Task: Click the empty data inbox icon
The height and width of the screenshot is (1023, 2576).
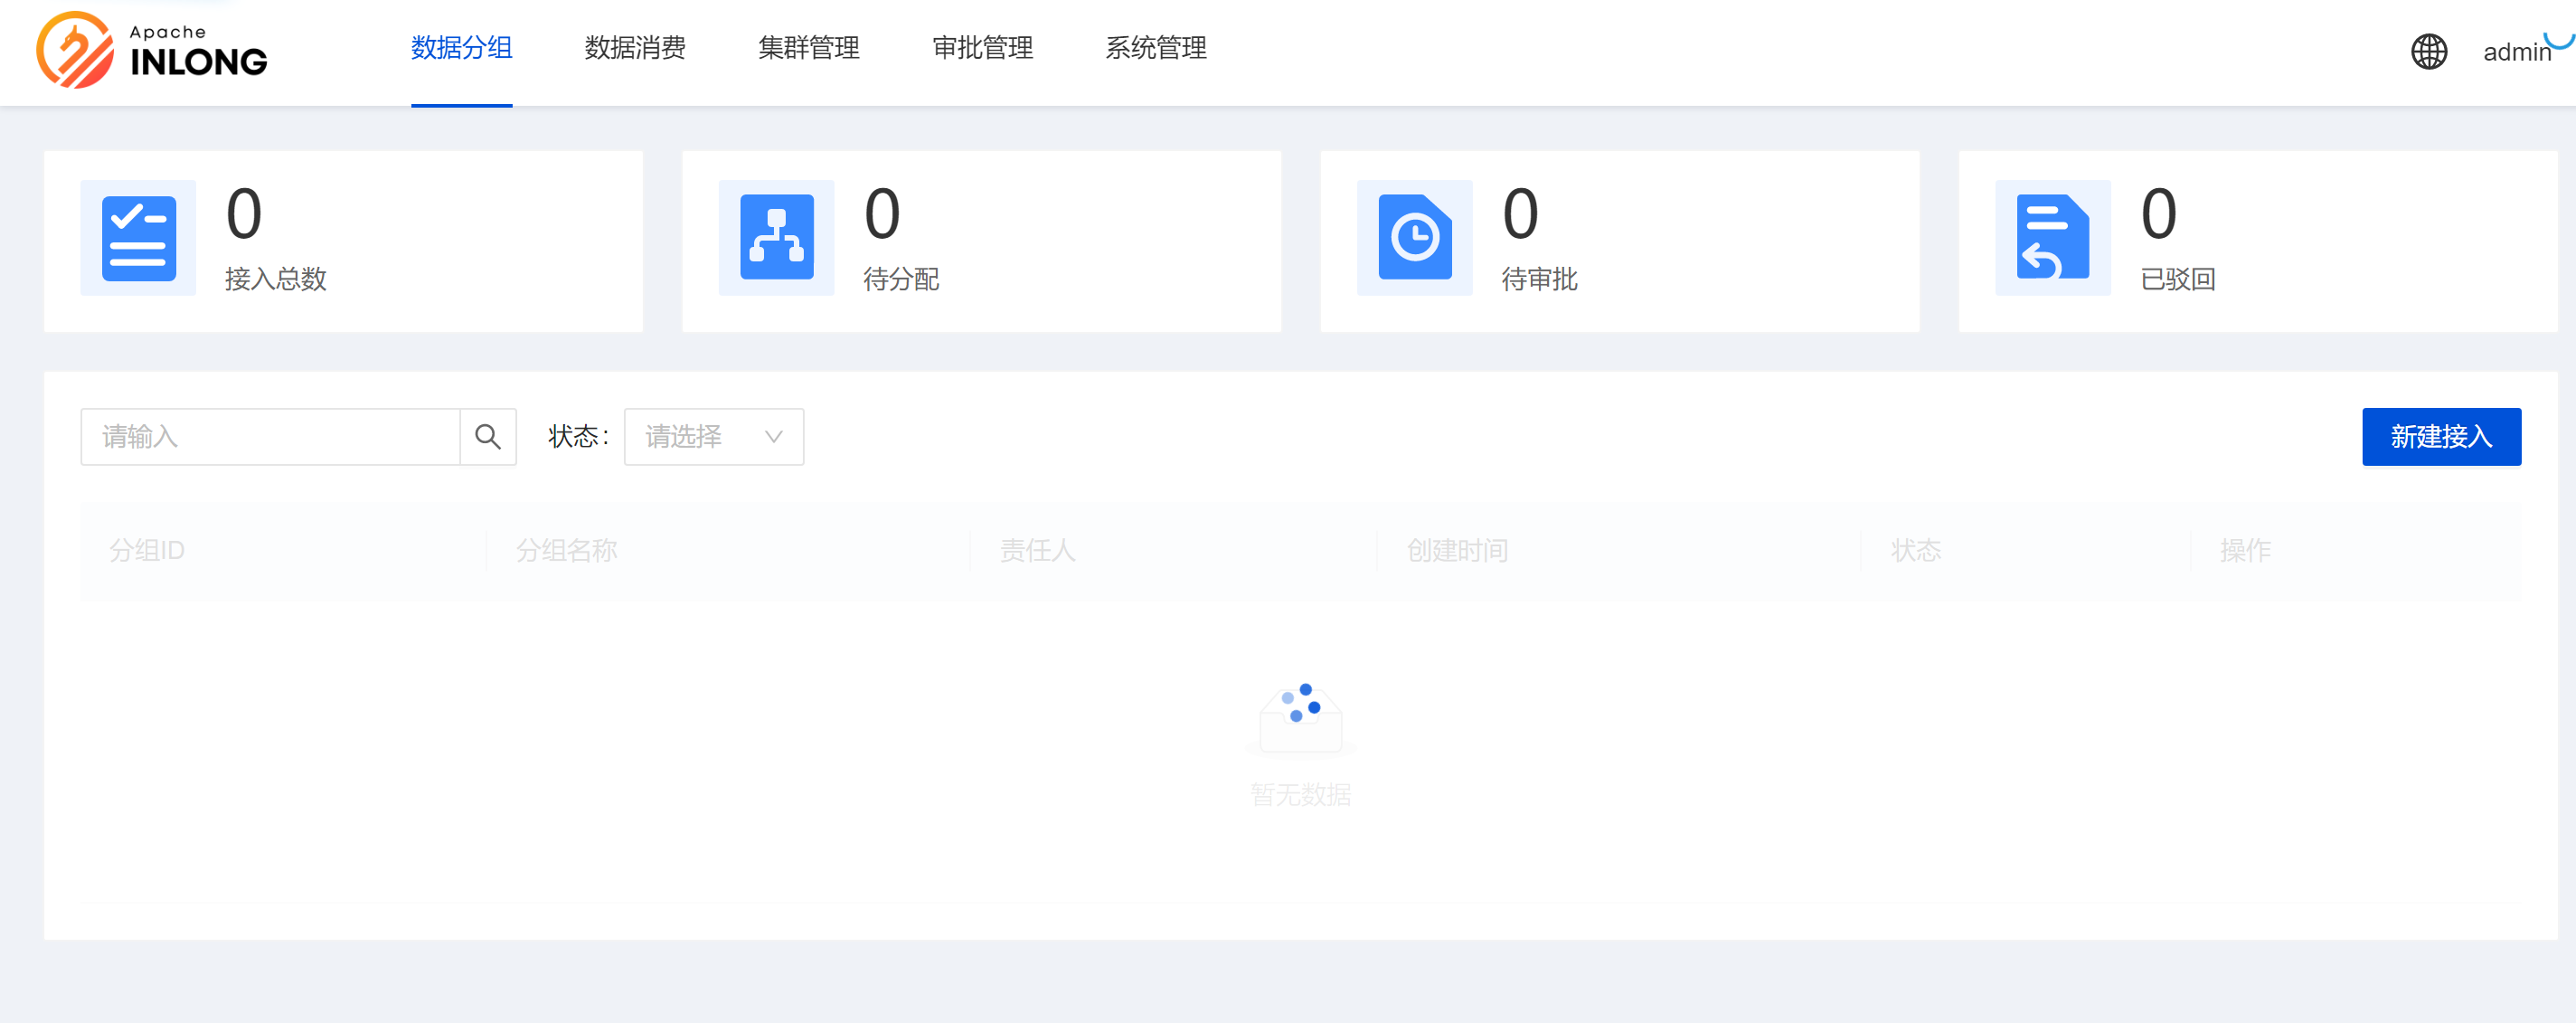Action: (1300, 718)
